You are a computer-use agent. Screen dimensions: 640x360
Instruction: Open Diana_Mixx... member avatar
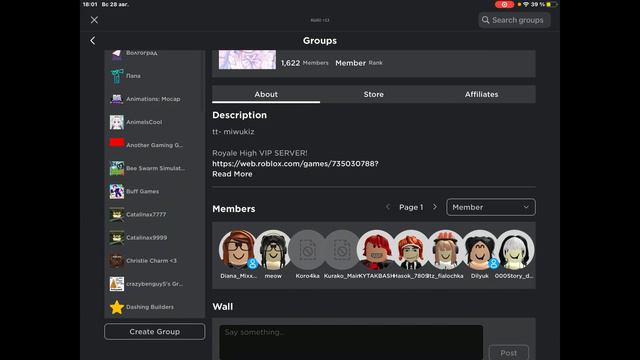(238, 250)
